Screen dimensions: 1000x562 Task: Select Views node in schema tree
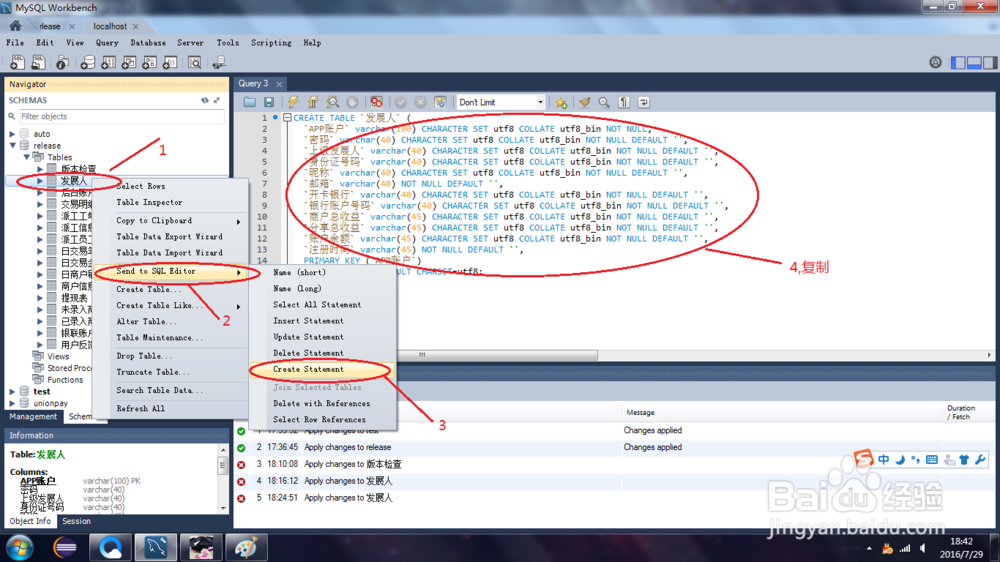57,357
